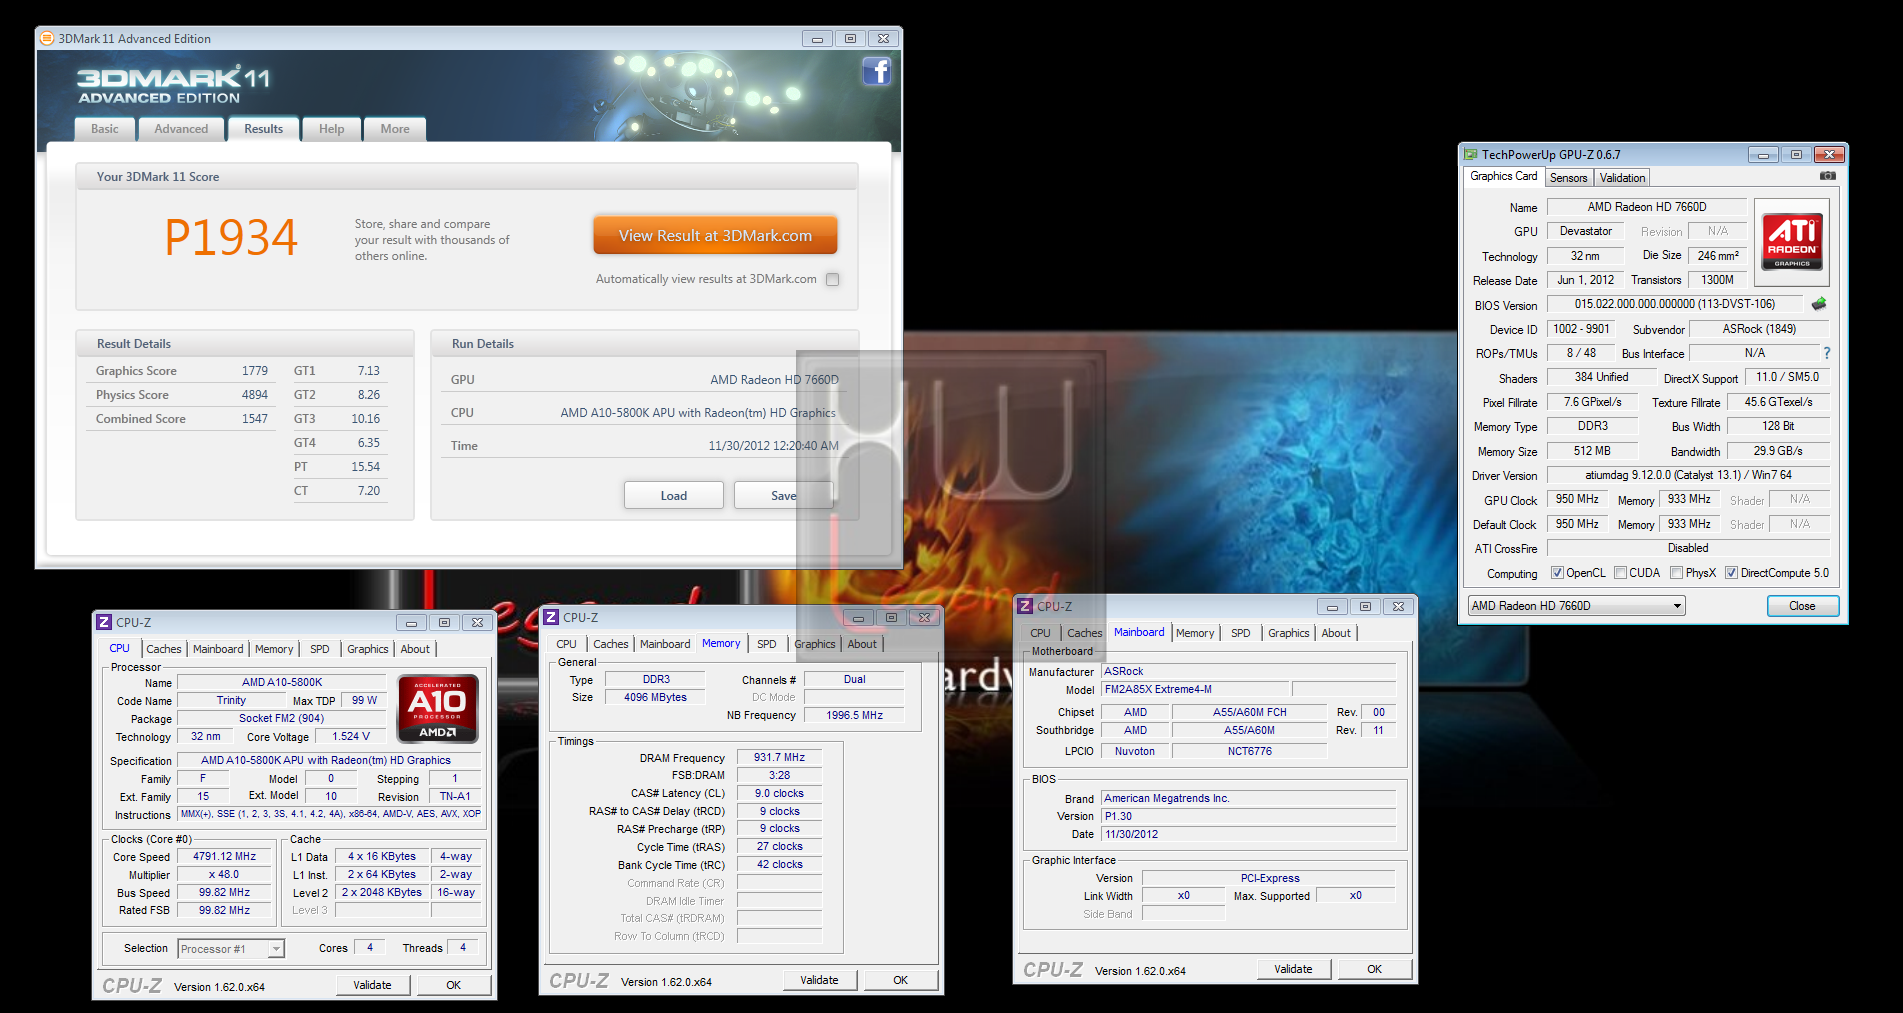
Task: Click the Core Speed value 4791.12 MHz
Action: tap(225, 857)
